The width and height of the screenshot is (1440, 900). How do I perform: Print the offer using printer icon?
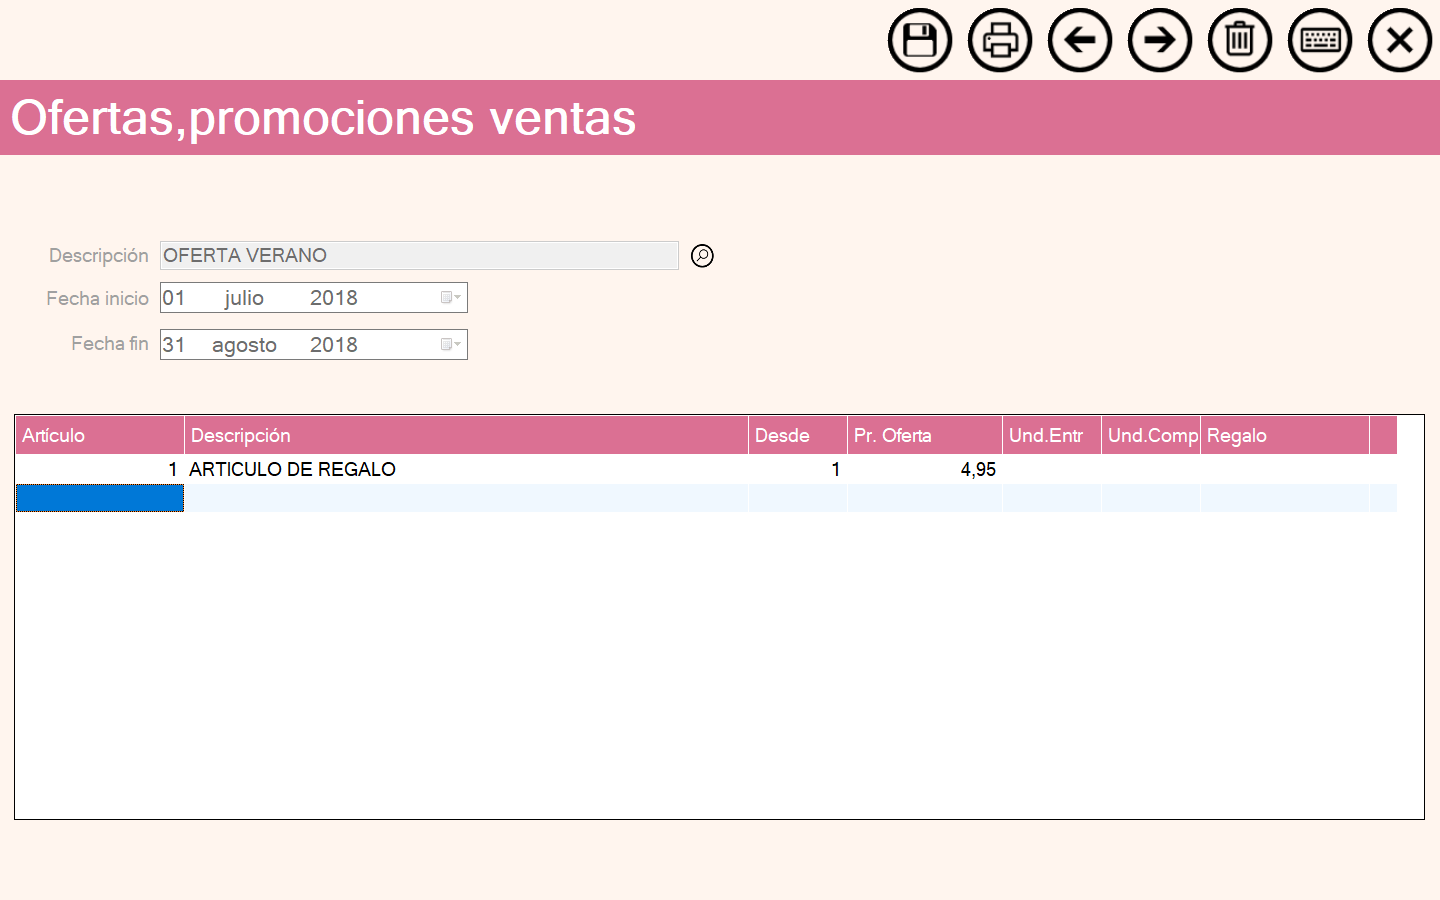(x=999, y=41)
